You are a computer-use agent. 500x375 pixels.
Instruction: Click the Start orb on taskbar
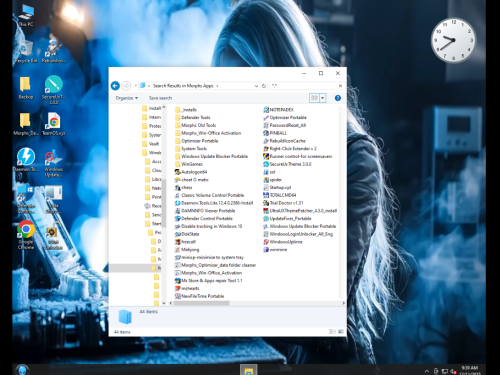pos(22,370)
